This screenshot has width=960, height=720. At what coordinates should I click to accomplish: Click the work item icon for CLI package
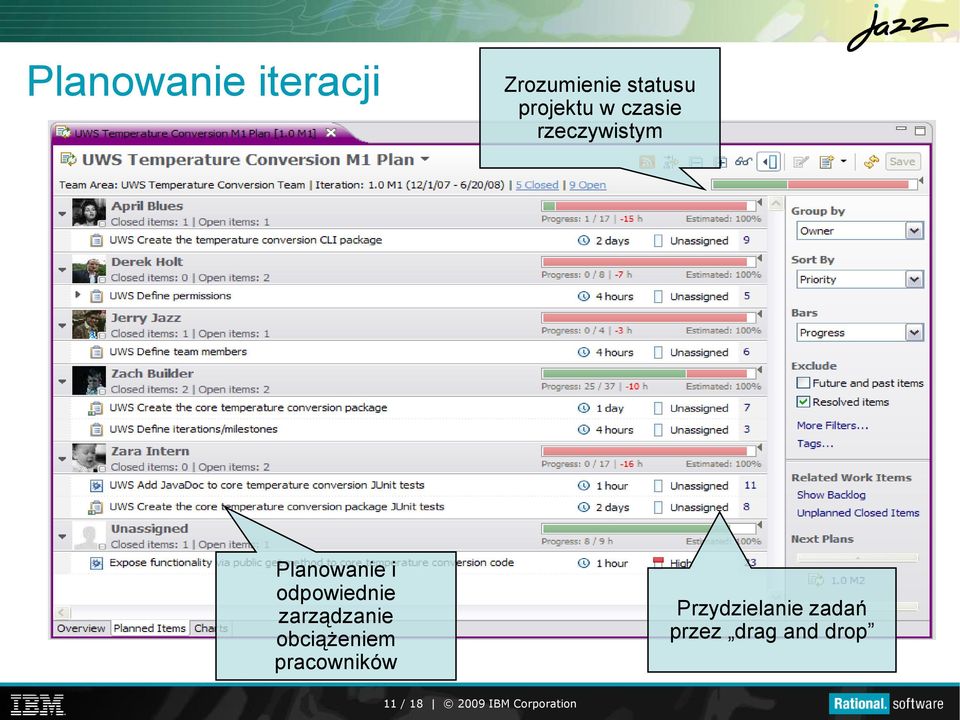[96, 240]
